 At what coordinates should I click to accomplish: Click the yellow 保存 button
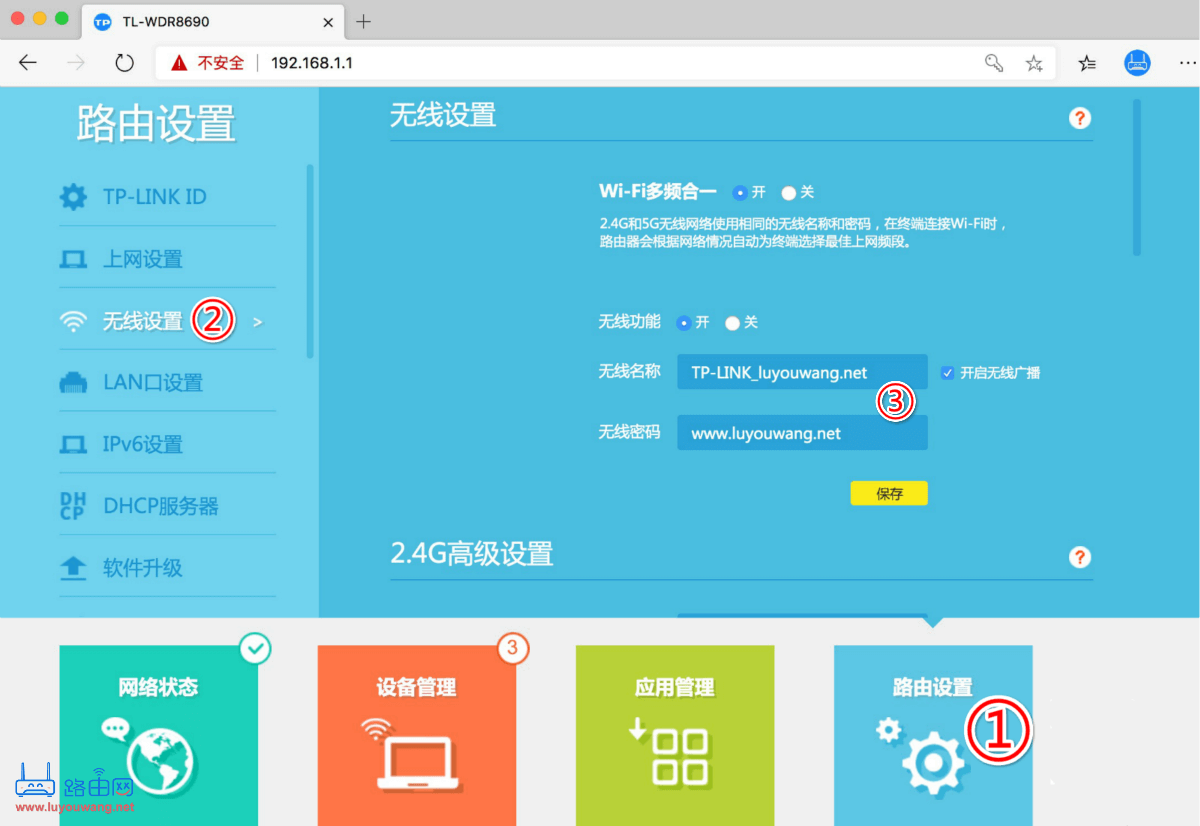point(888,493)
